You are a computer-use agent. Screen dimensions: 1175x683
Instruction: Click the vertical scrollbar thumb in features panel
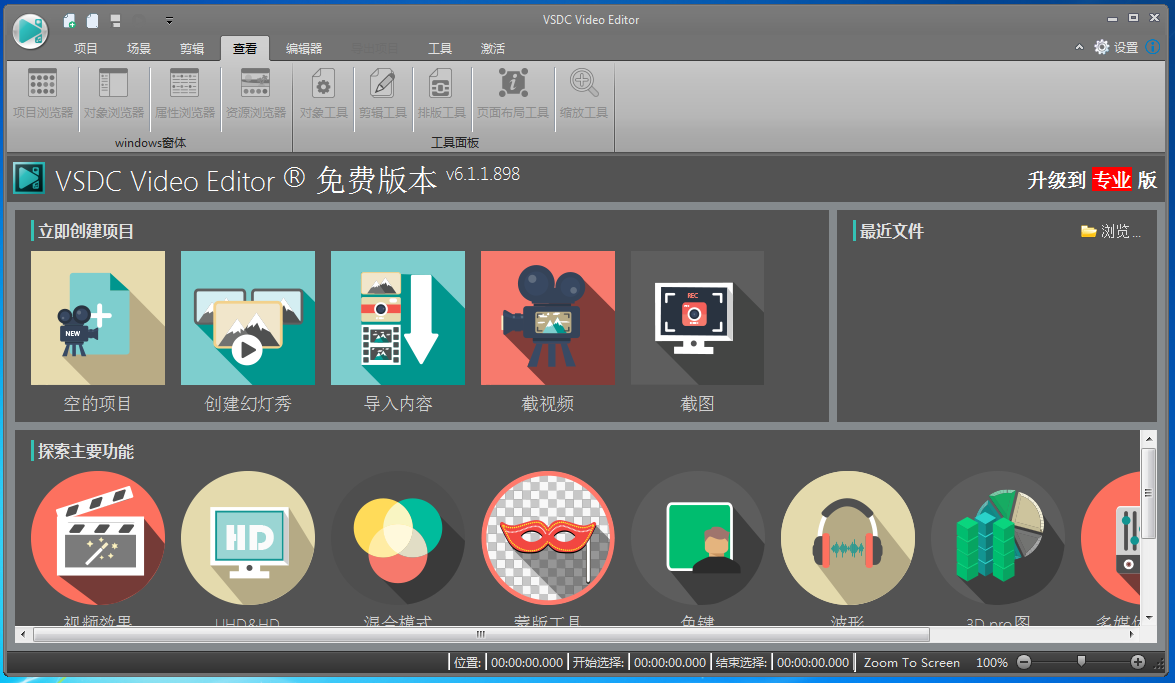pos(1148,493)
